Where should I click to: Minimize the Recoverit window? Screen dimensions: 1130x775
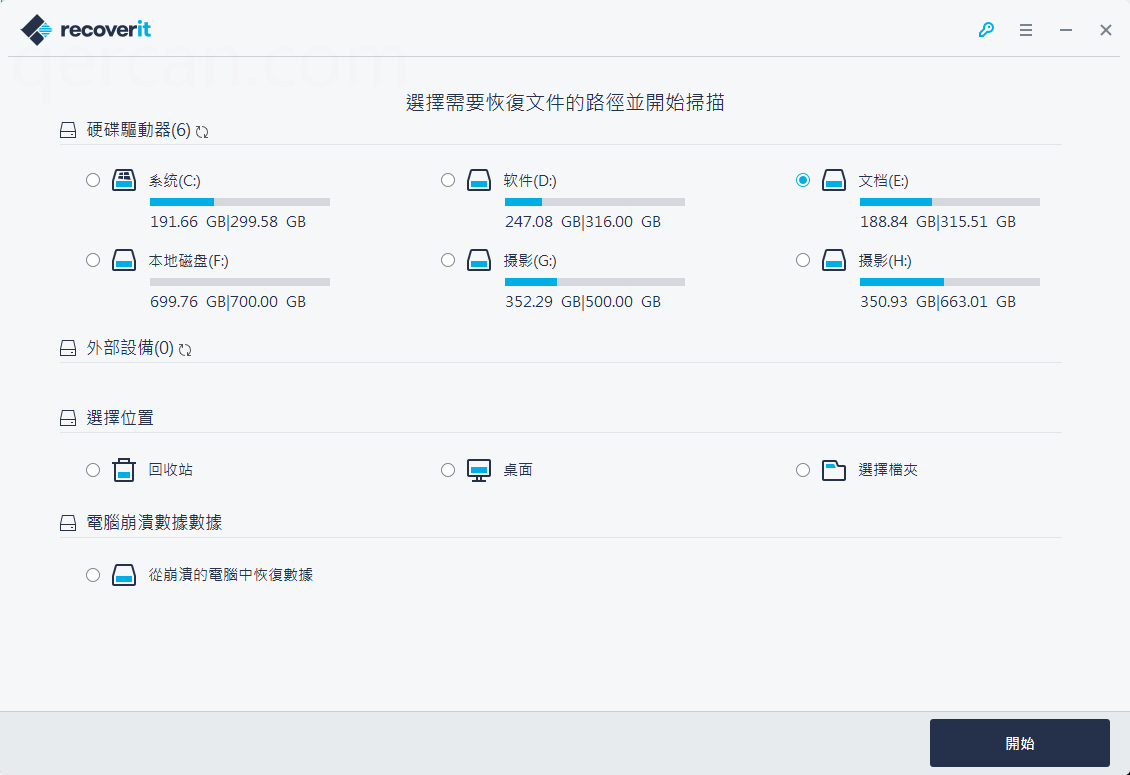pyautogui.click(x=1066, y=30)
